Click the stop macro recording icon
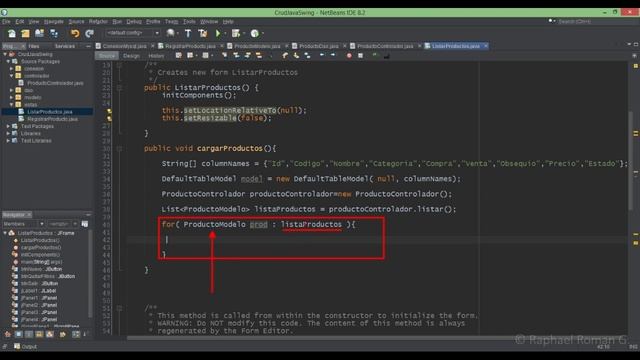The width and height of the screenshot is (640, 360). pyautogui.click(x=360, y=56)
